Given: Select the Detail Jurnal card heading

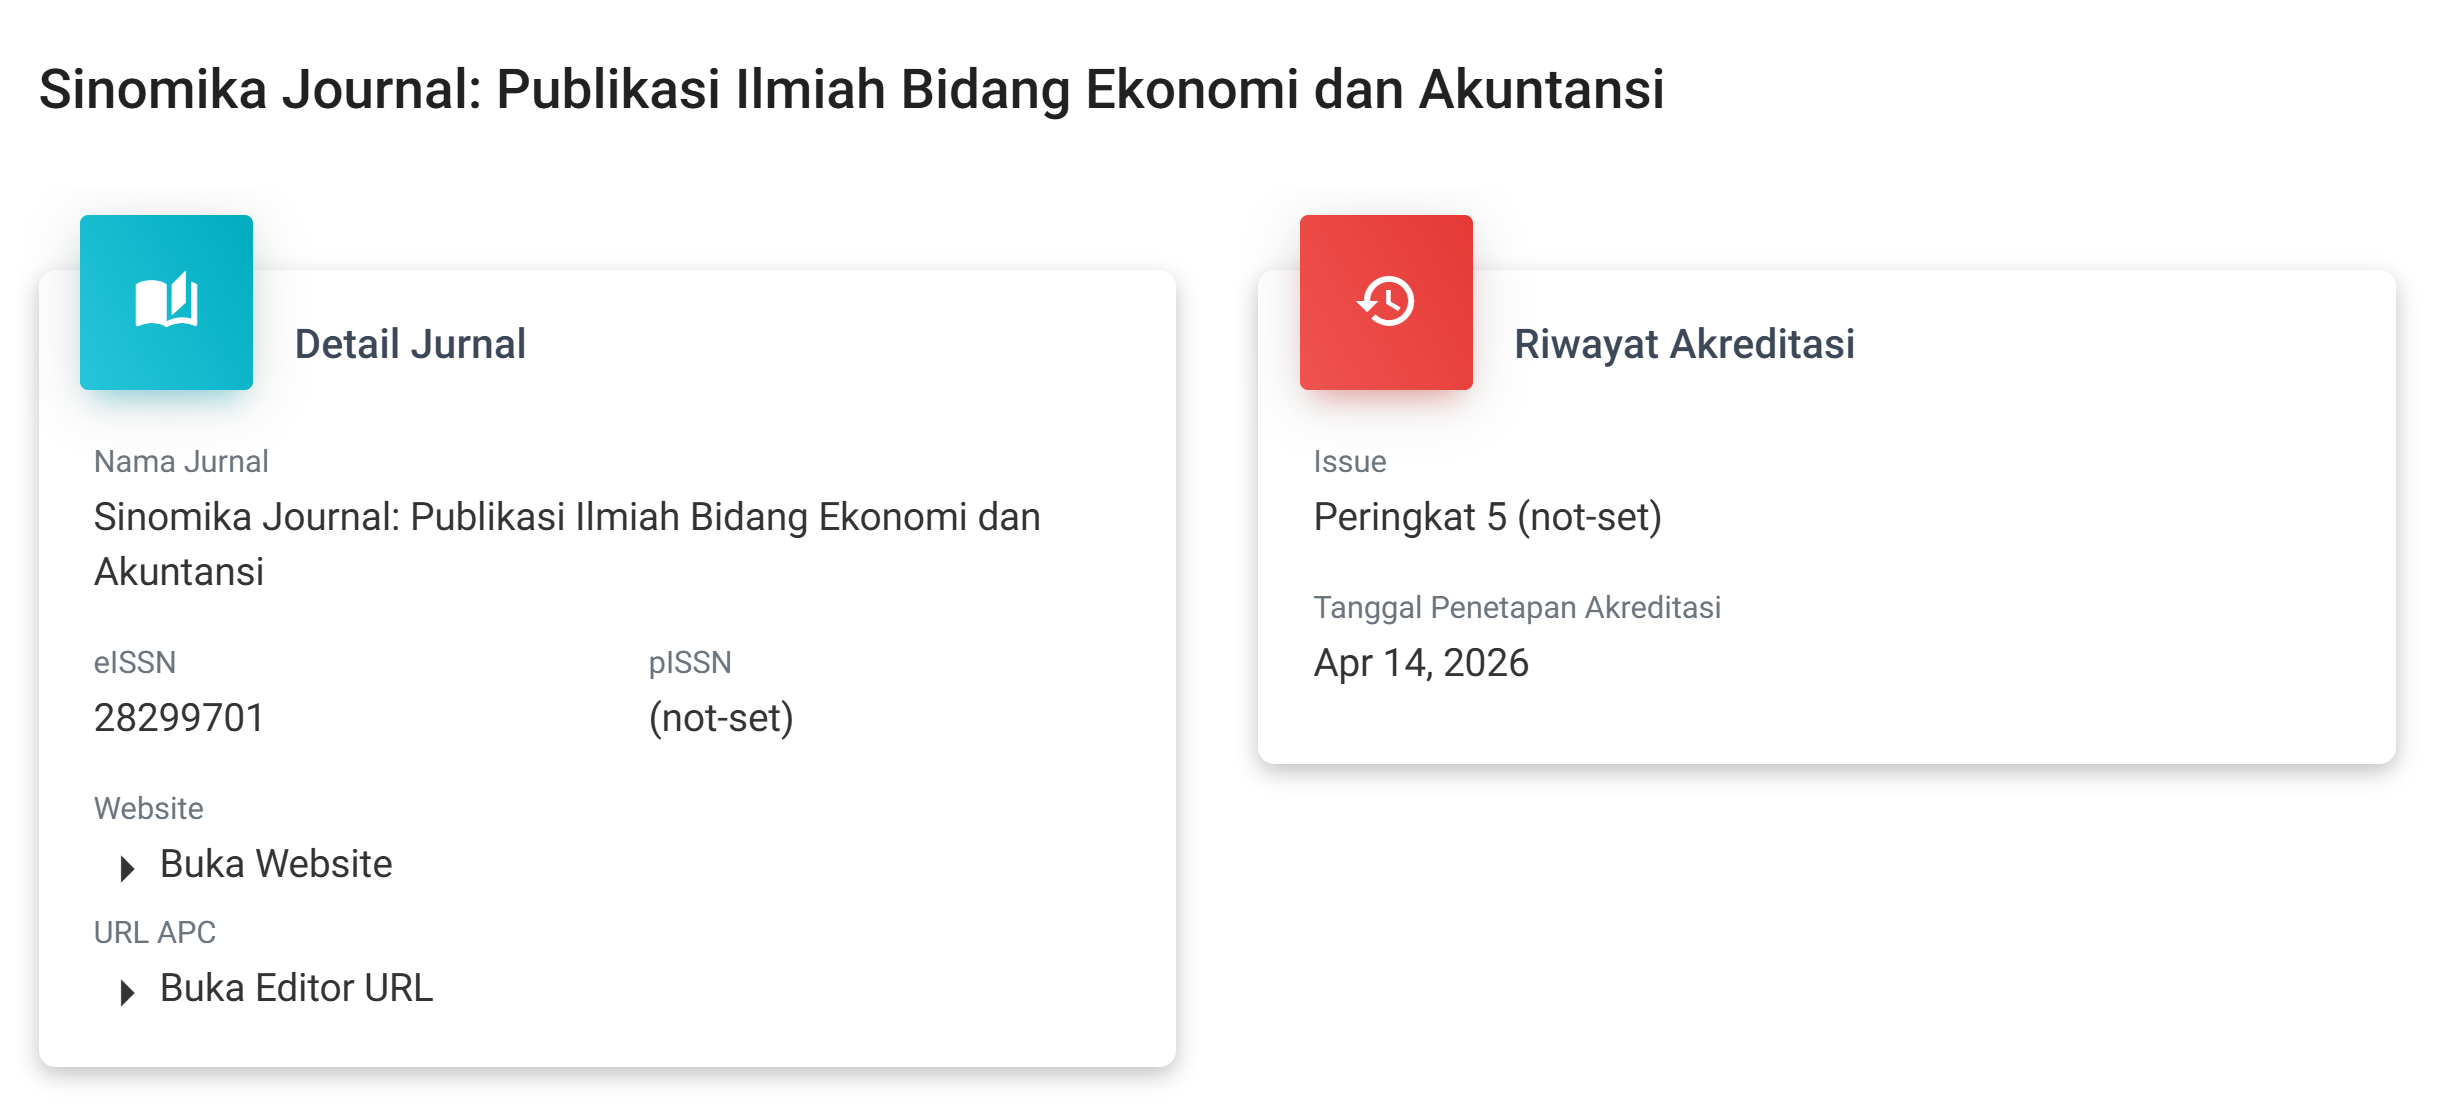Looking at the screenshot, I should tap(410, 344).
